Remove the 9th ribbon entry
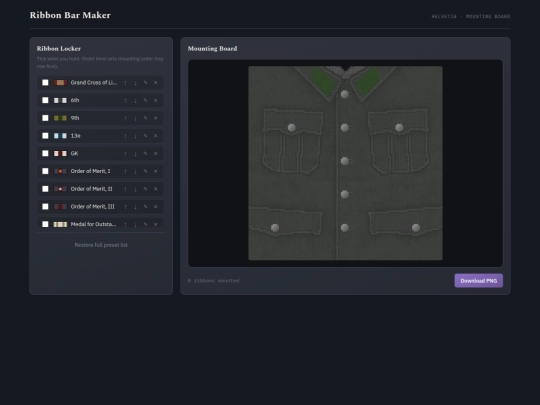Viewport: 540px width, 405px height. click(x=156, y=118)
